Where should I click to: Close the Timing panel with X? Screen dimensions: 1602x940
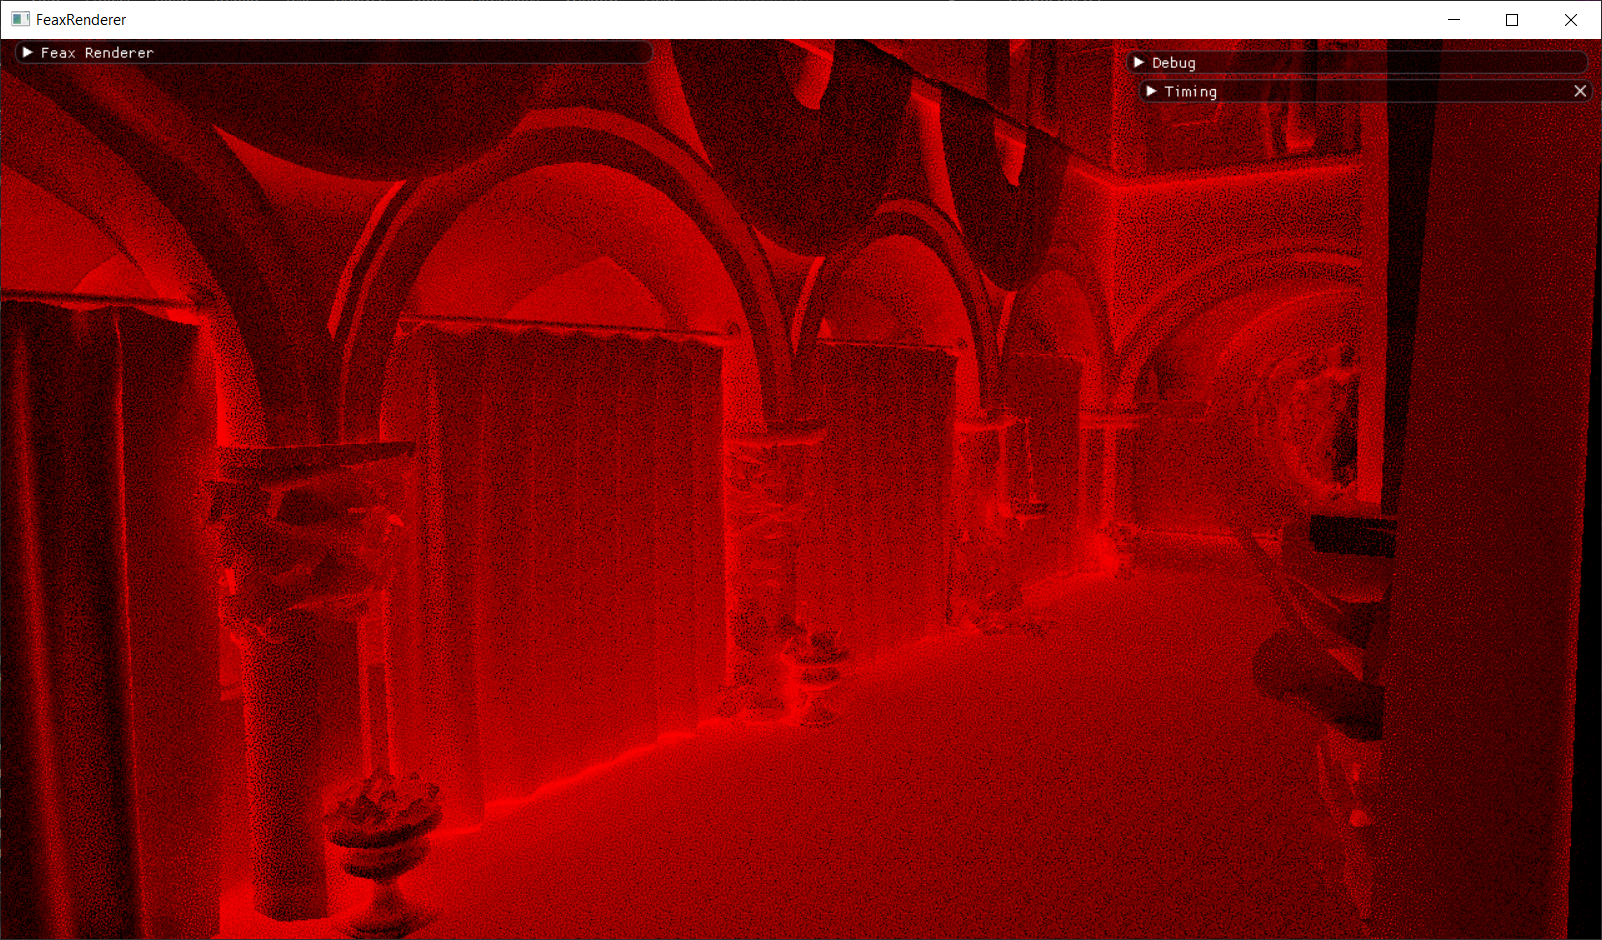1580,91
